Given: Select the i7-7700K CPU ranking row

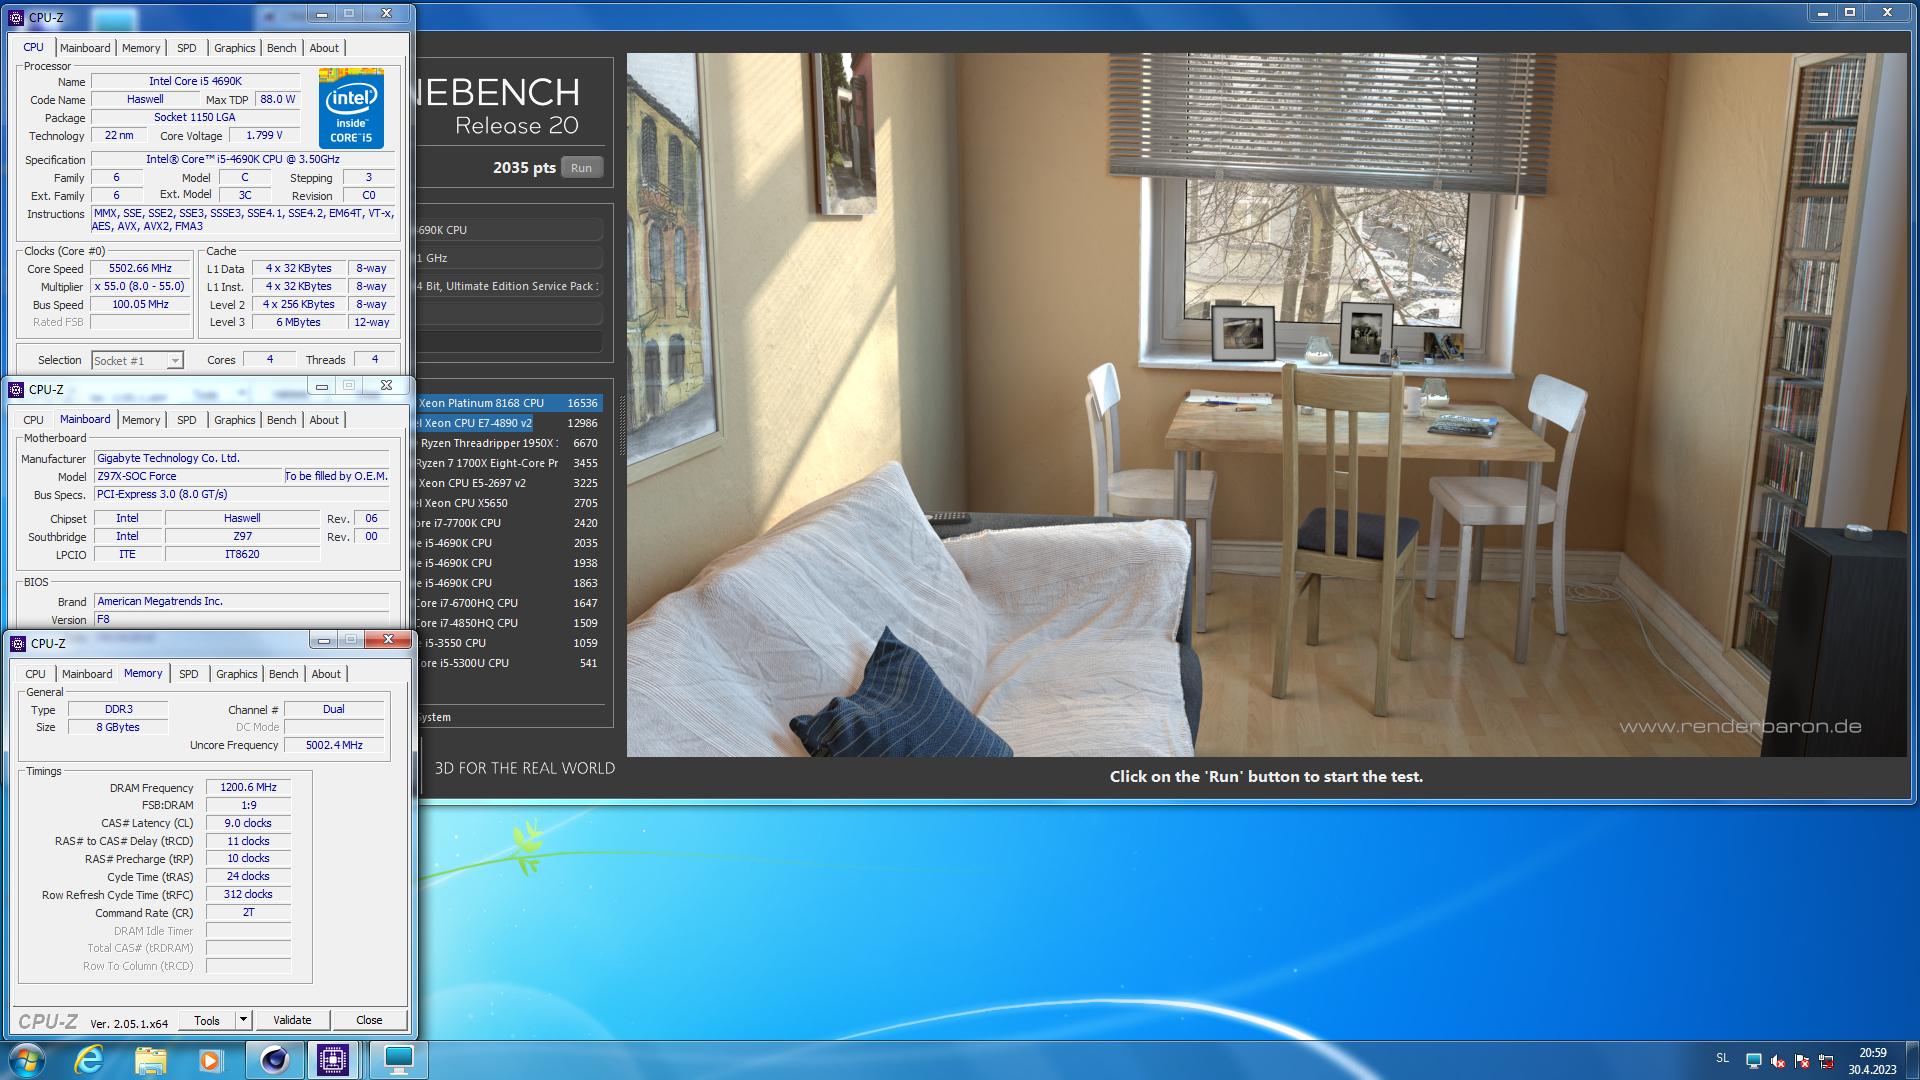Looking at the screenshot, I should click(509, 523).
